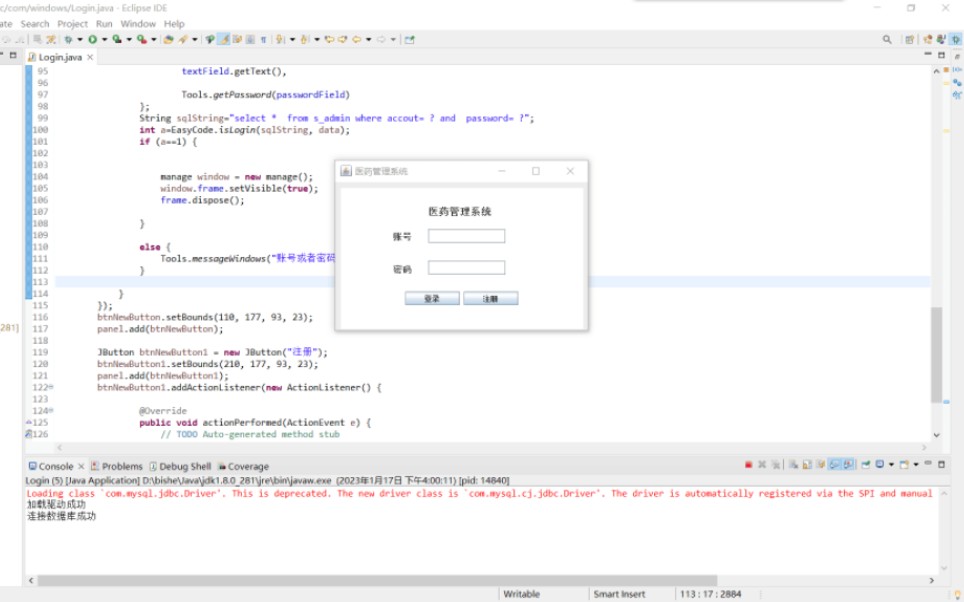The height and width of the screenshot is (602, 964).
Task: Toggle Mark Occurrences in the main toolbar
Action: 222,40
